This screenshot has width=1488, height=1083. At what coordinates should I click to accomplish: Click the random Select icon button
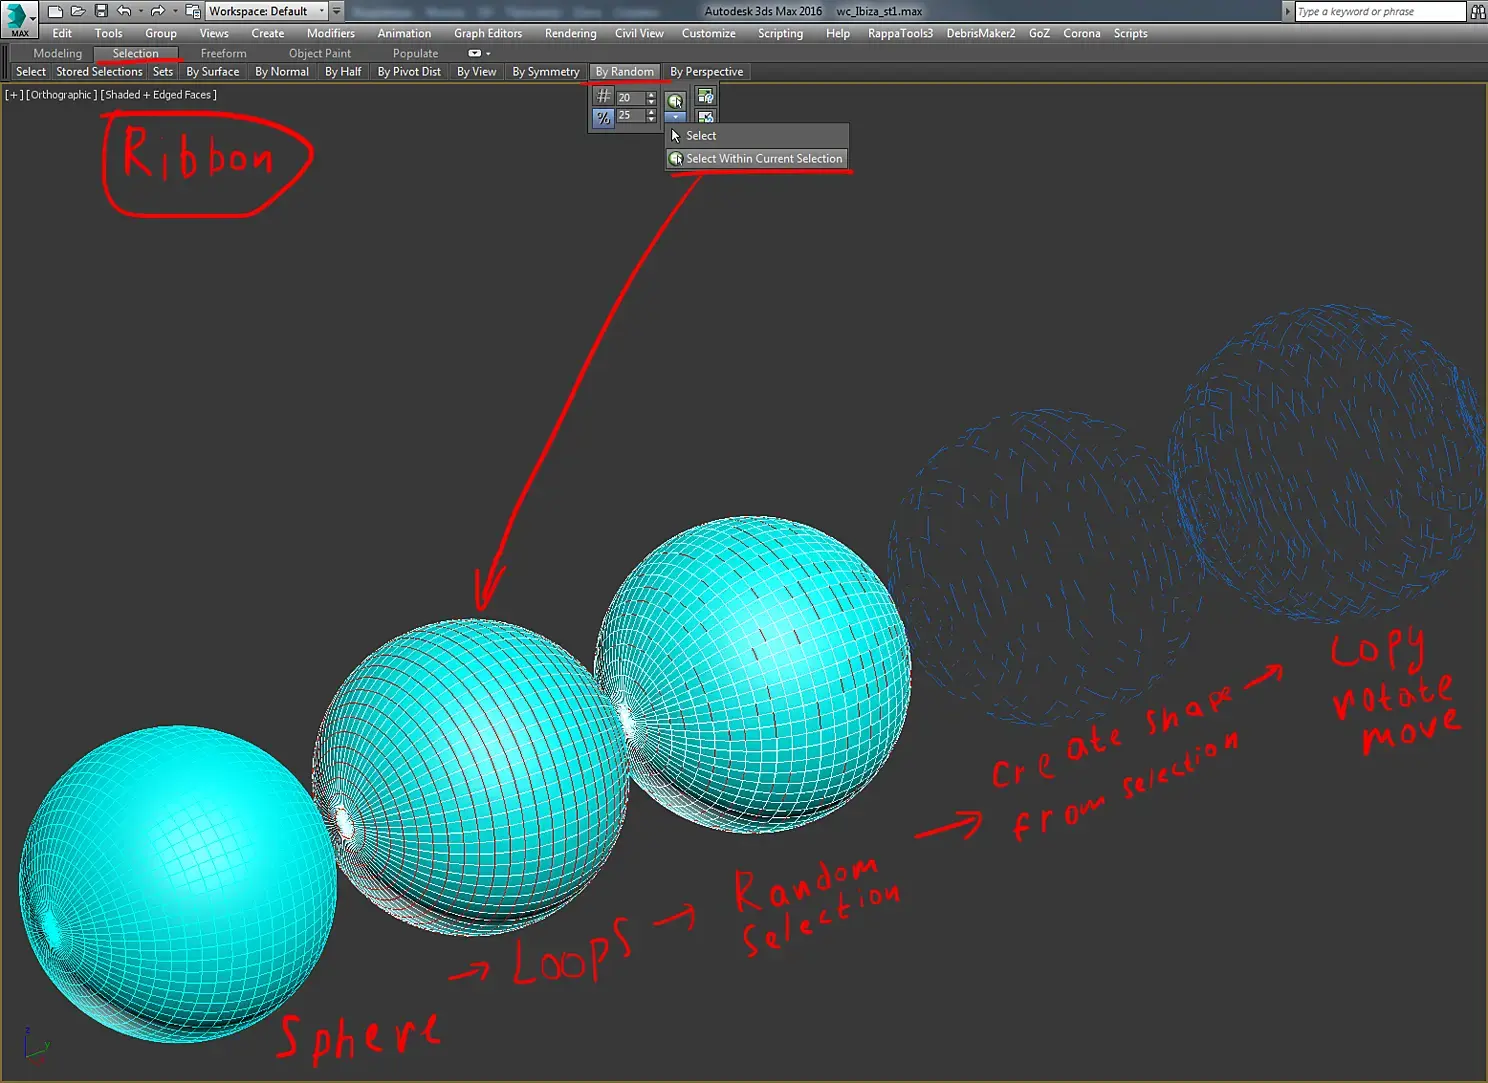pos(676,100)
